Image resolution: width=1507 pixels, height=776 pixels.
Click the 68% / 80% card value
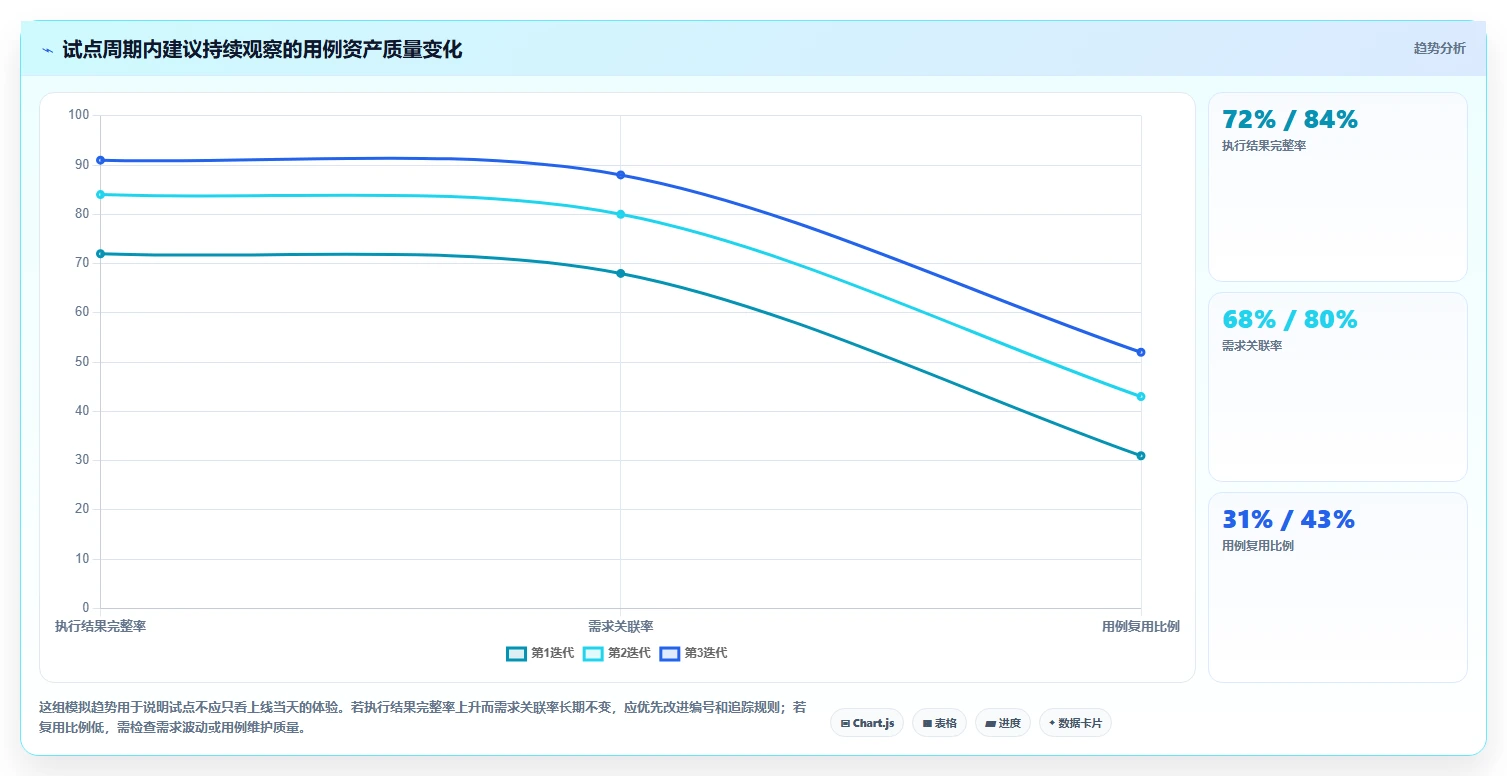click(x=1290, y=320)
